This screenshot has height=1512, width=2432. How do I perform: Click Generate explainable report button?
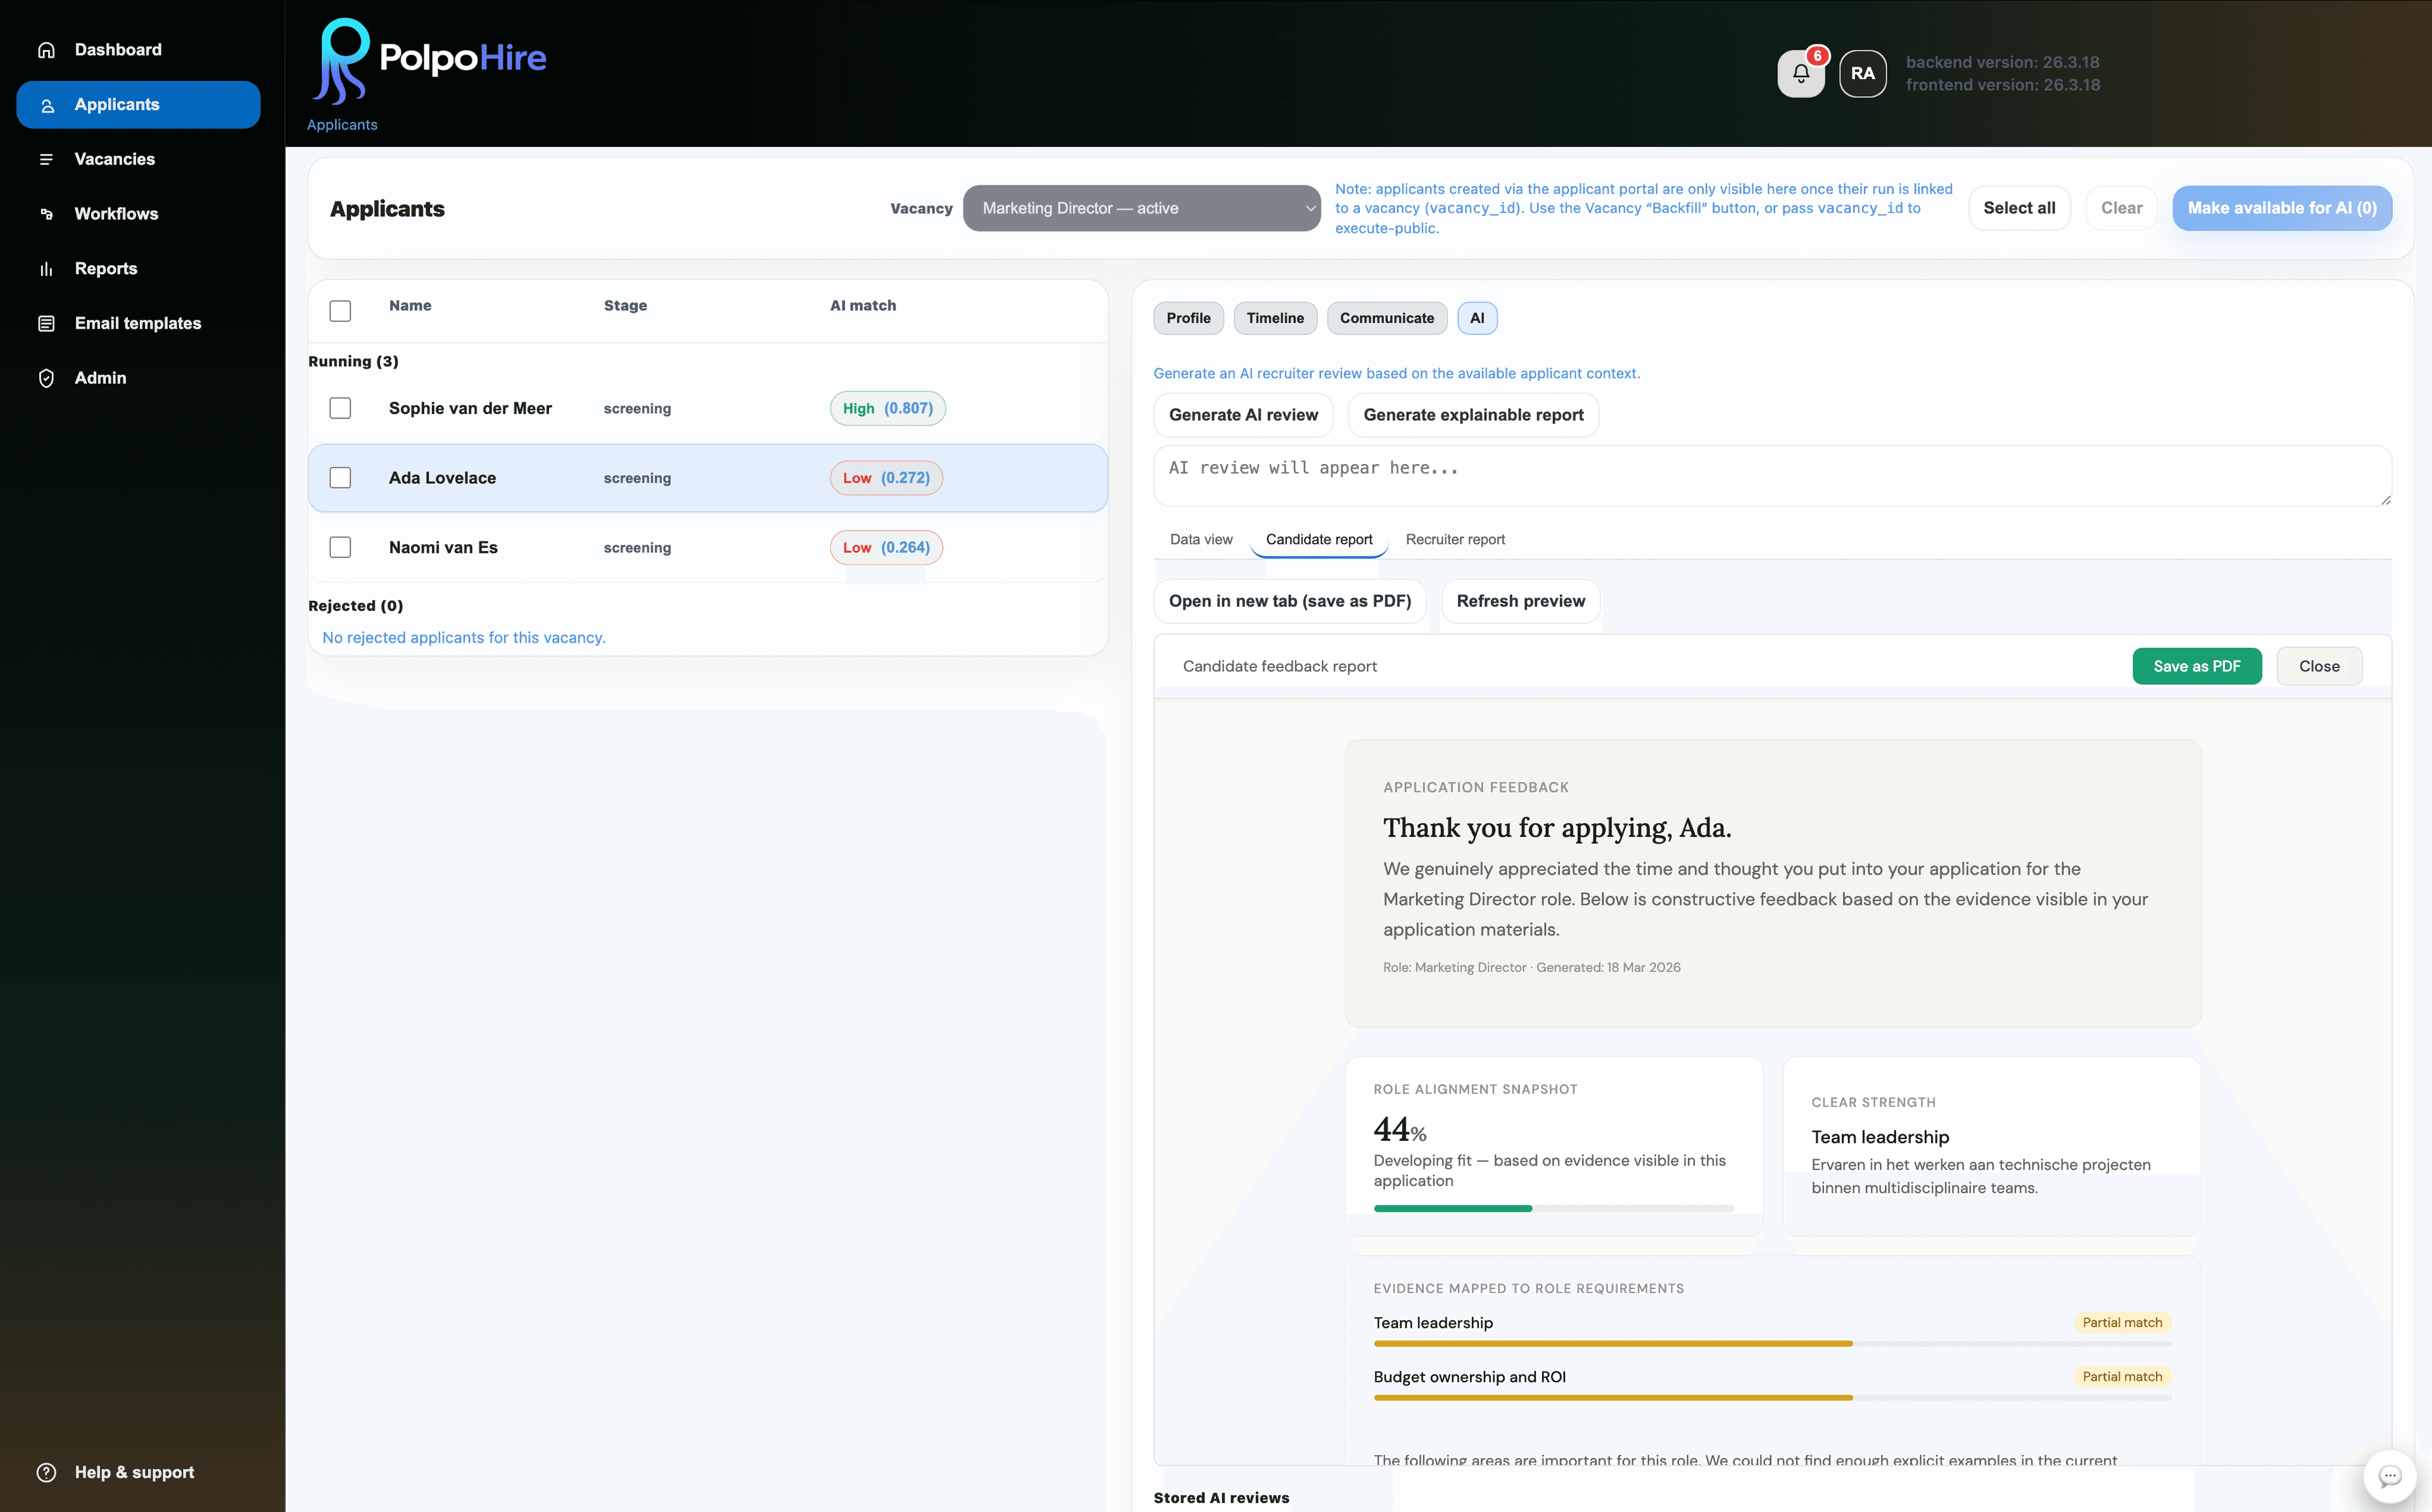pos(1472,415)
